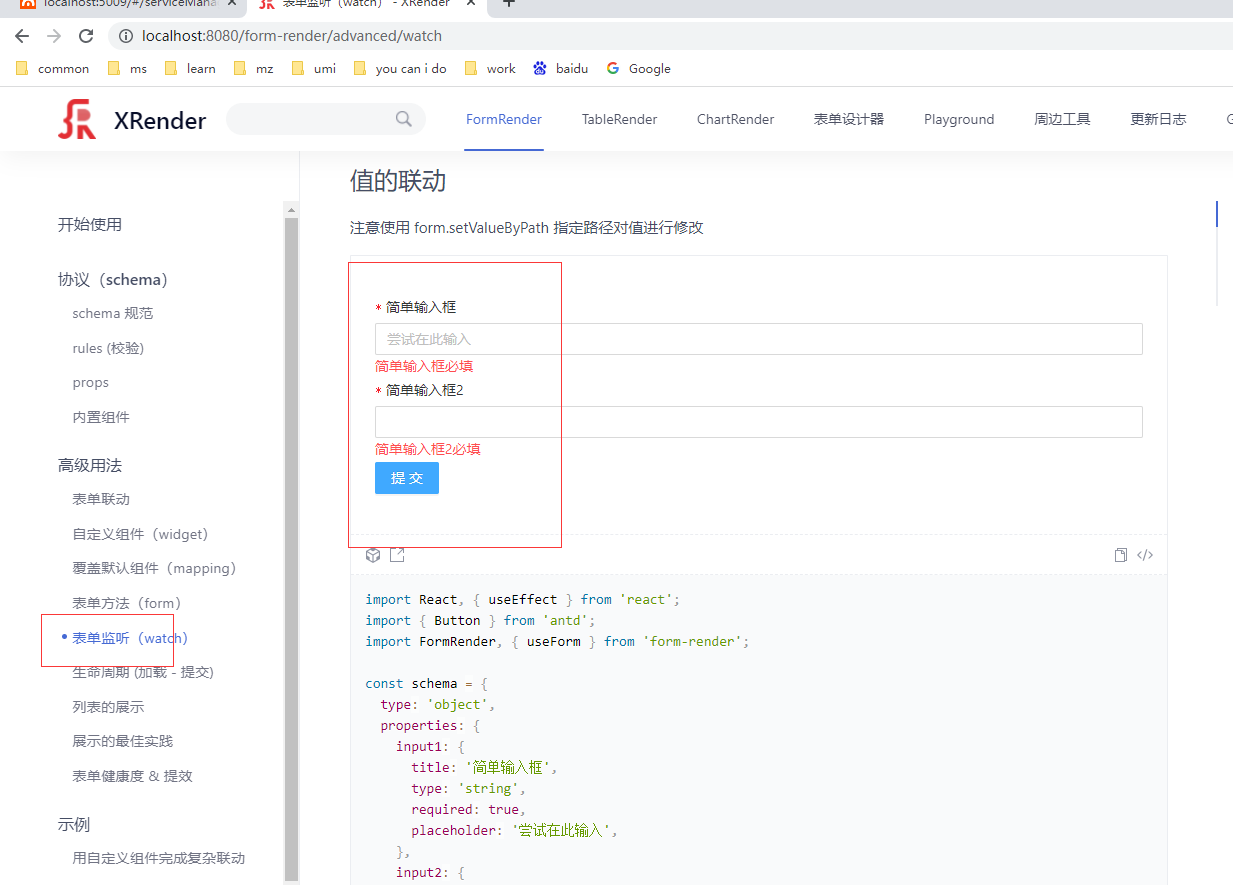1233x885 pixels.
Task: Navigate to 更新日志
Action: [x=1158, y=119]
